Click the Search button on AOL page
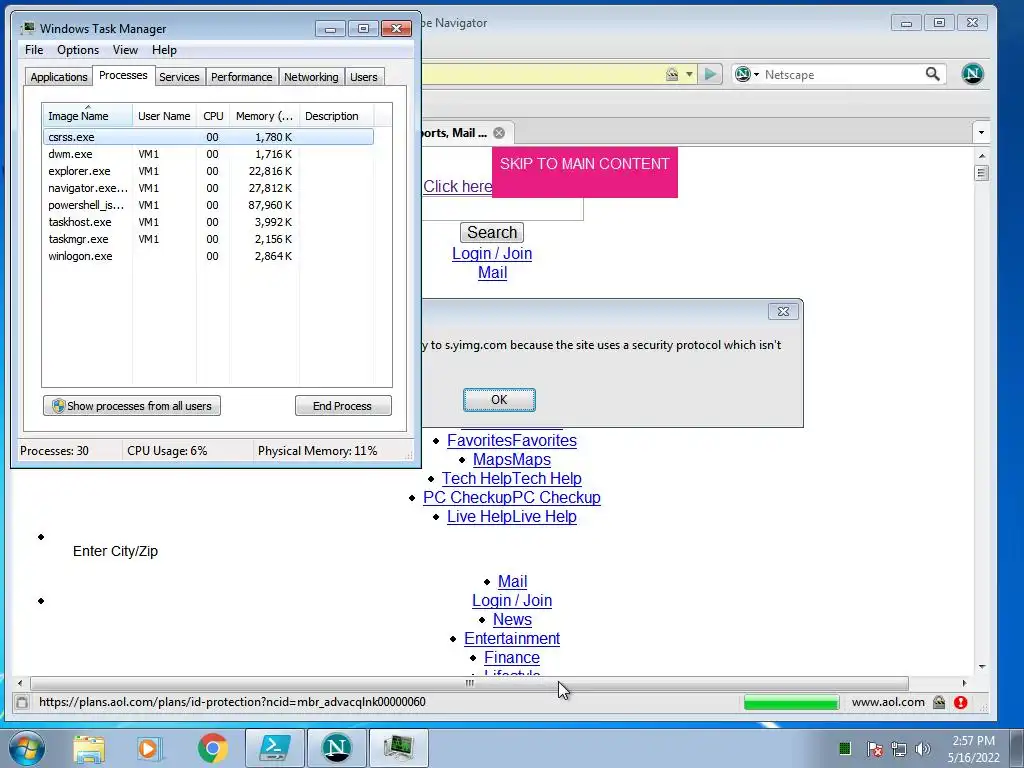This screenshot has height=768, width=1024. [492, 232]
